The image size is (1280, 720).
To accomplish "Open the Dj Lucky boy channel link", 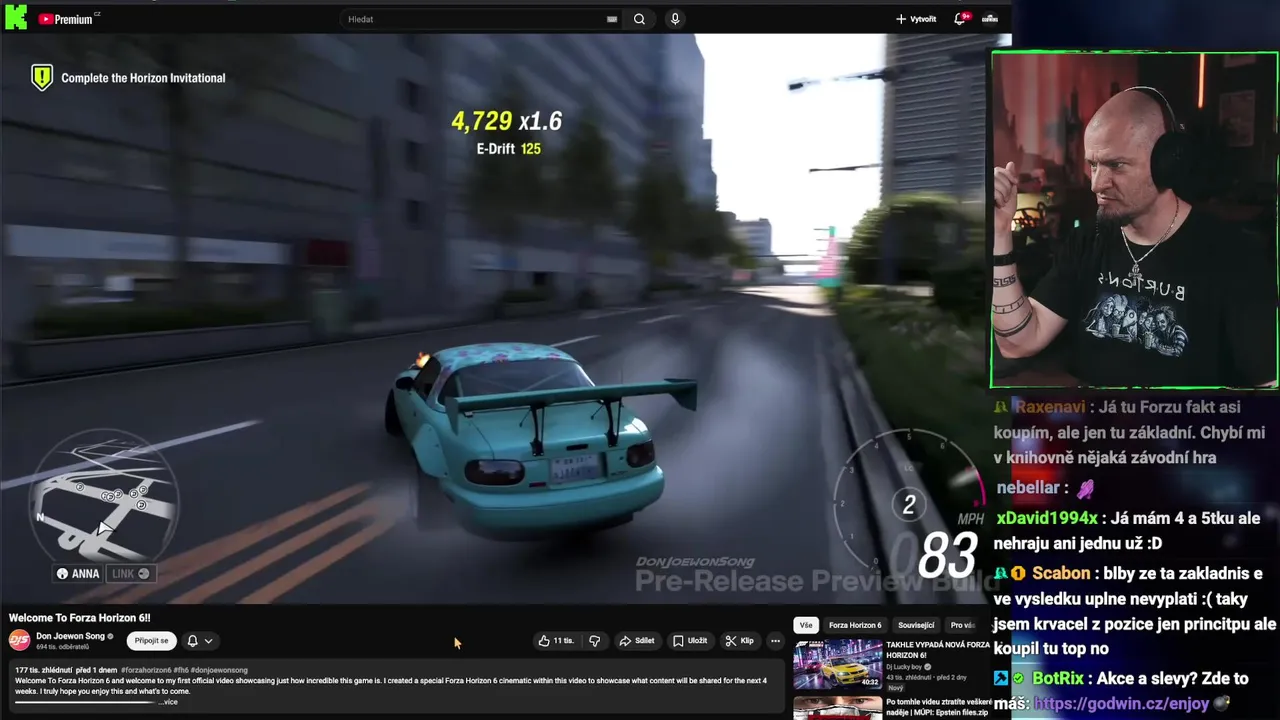I will (x=908, y=667).
